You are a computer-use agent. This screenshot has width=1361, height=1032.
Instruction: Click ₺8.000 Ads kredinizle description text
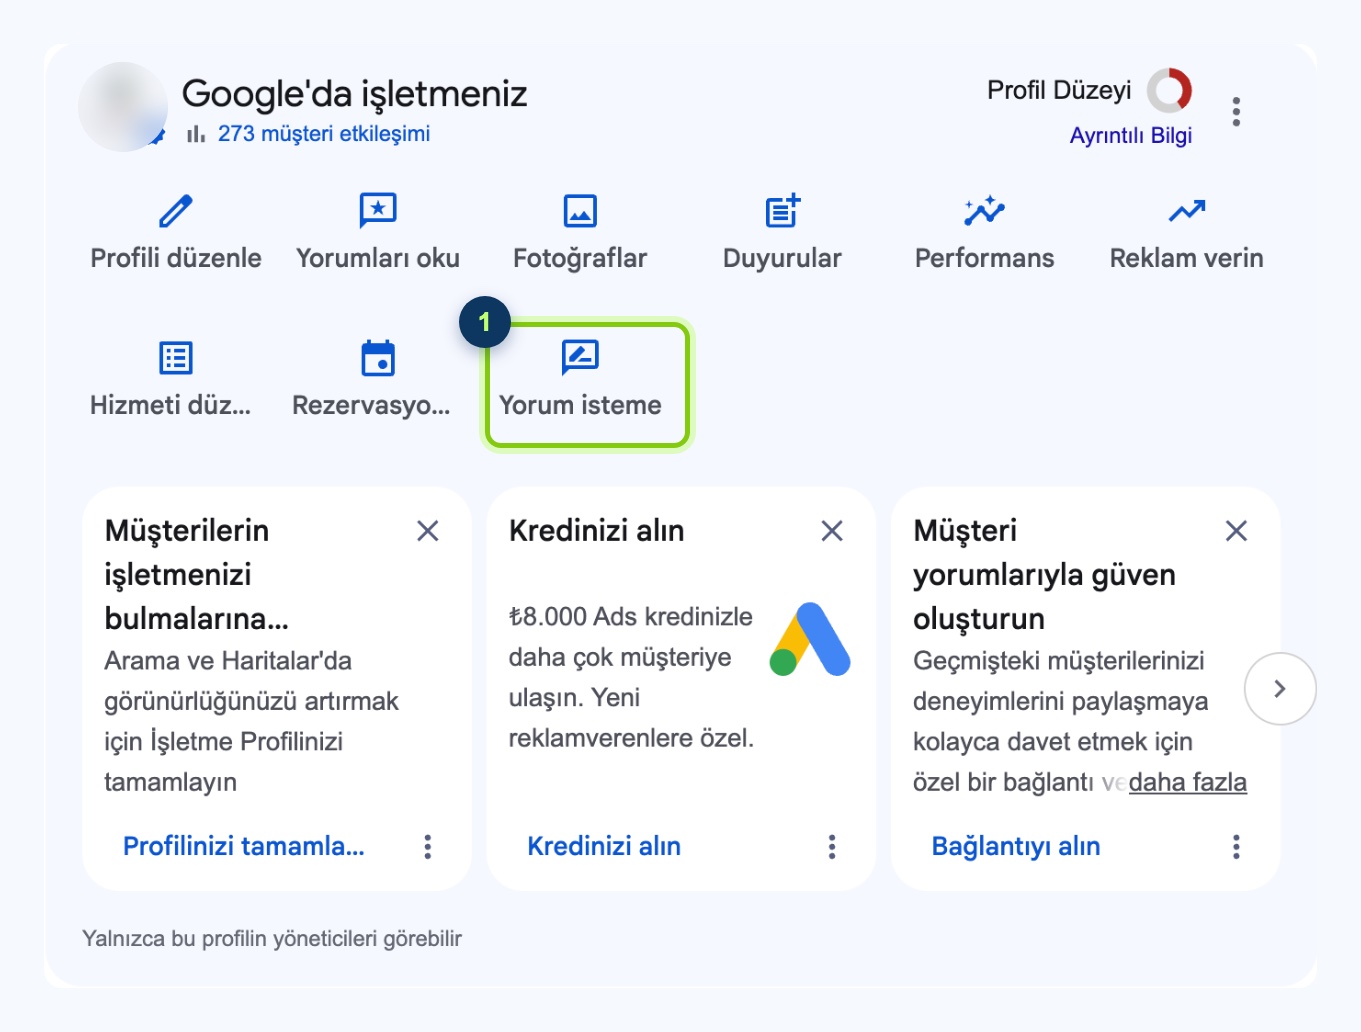(x=631, y=677)
